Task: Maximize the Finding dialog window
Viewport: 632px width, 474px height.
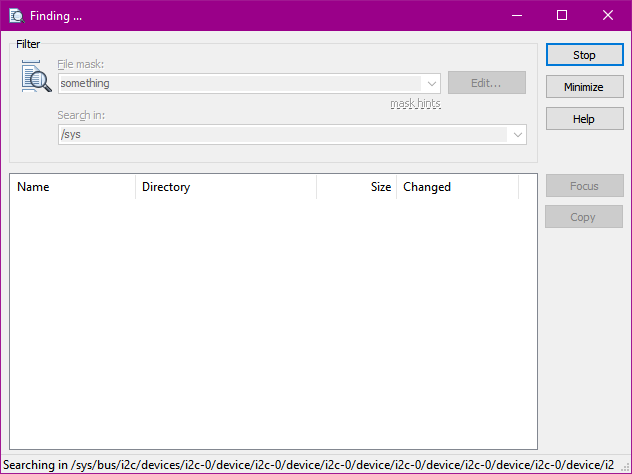Action: pos(562,15)
